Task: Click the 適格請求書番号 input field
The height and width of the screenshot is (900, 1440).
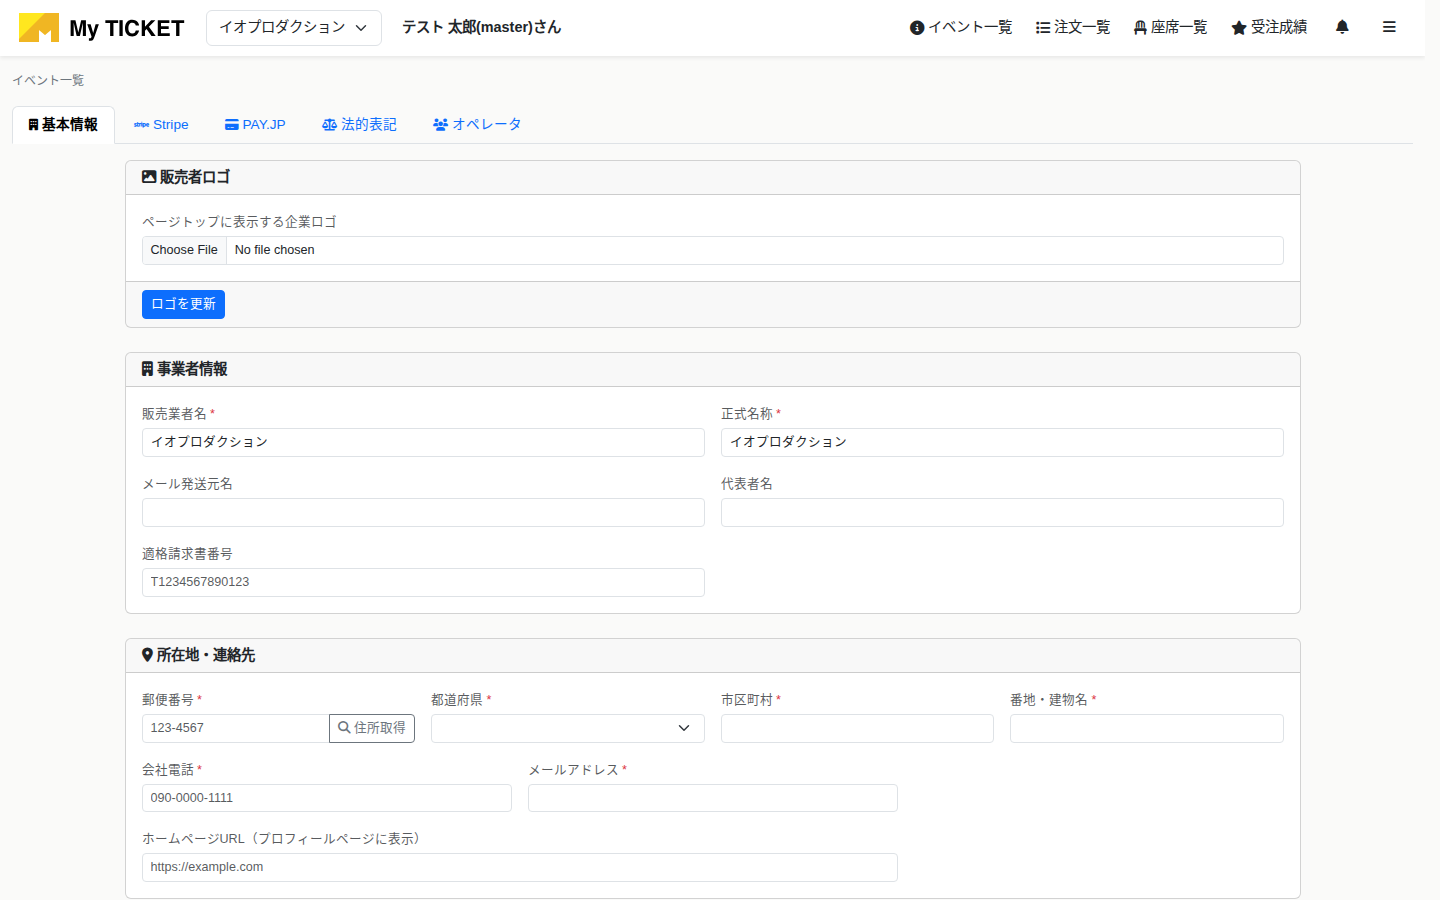Action: click(423, 582)
